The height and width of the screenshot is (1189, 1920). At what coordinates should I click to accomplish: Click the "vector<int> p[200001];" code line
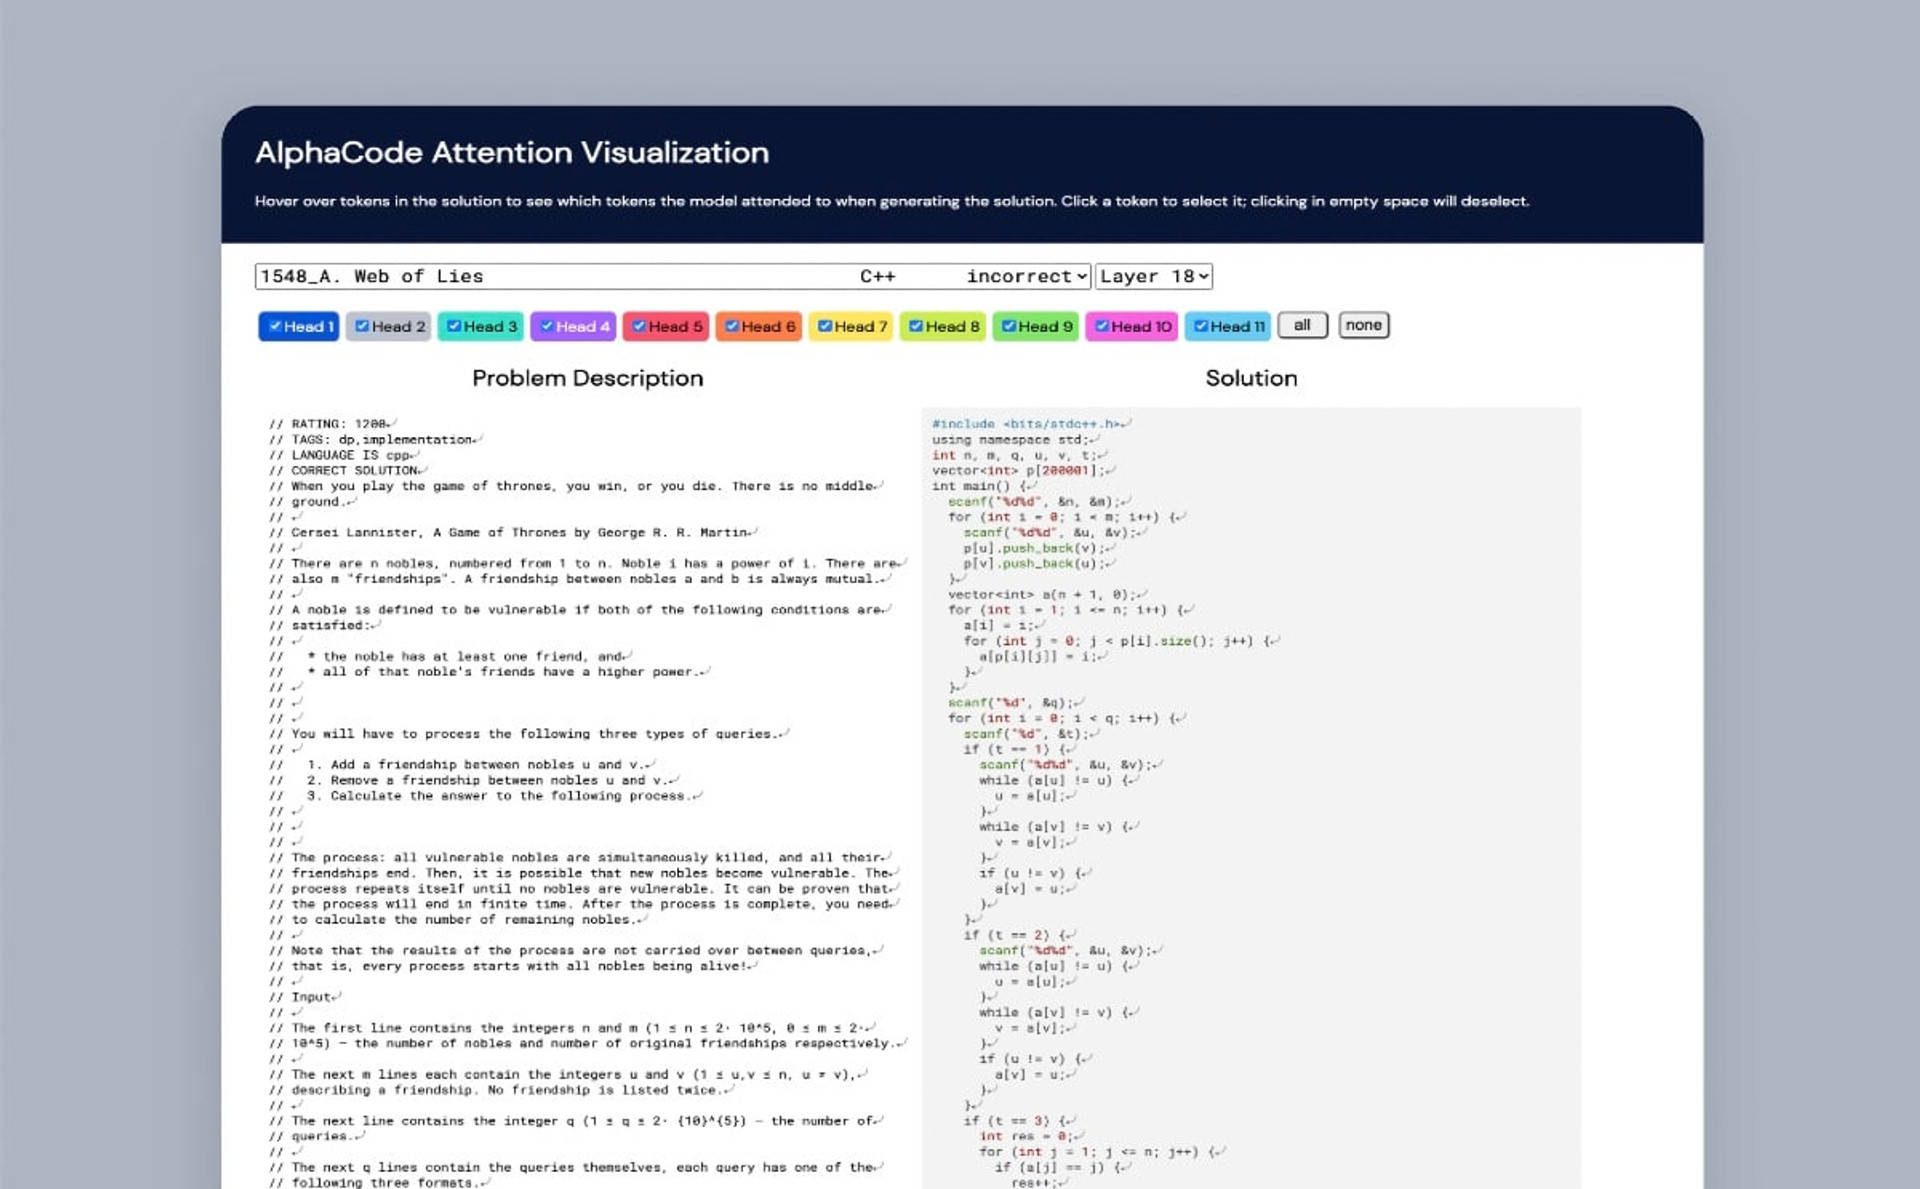click(1020, 471)
